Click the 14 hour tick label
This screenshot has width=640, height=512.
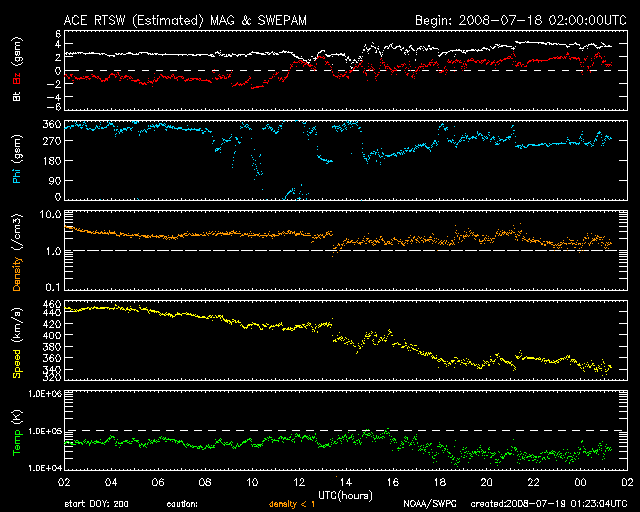346,483
